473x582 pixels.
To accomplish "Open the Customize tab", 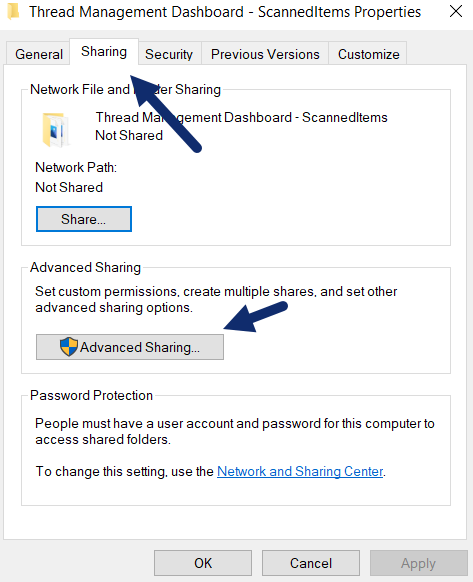I will tap(368, 54).
